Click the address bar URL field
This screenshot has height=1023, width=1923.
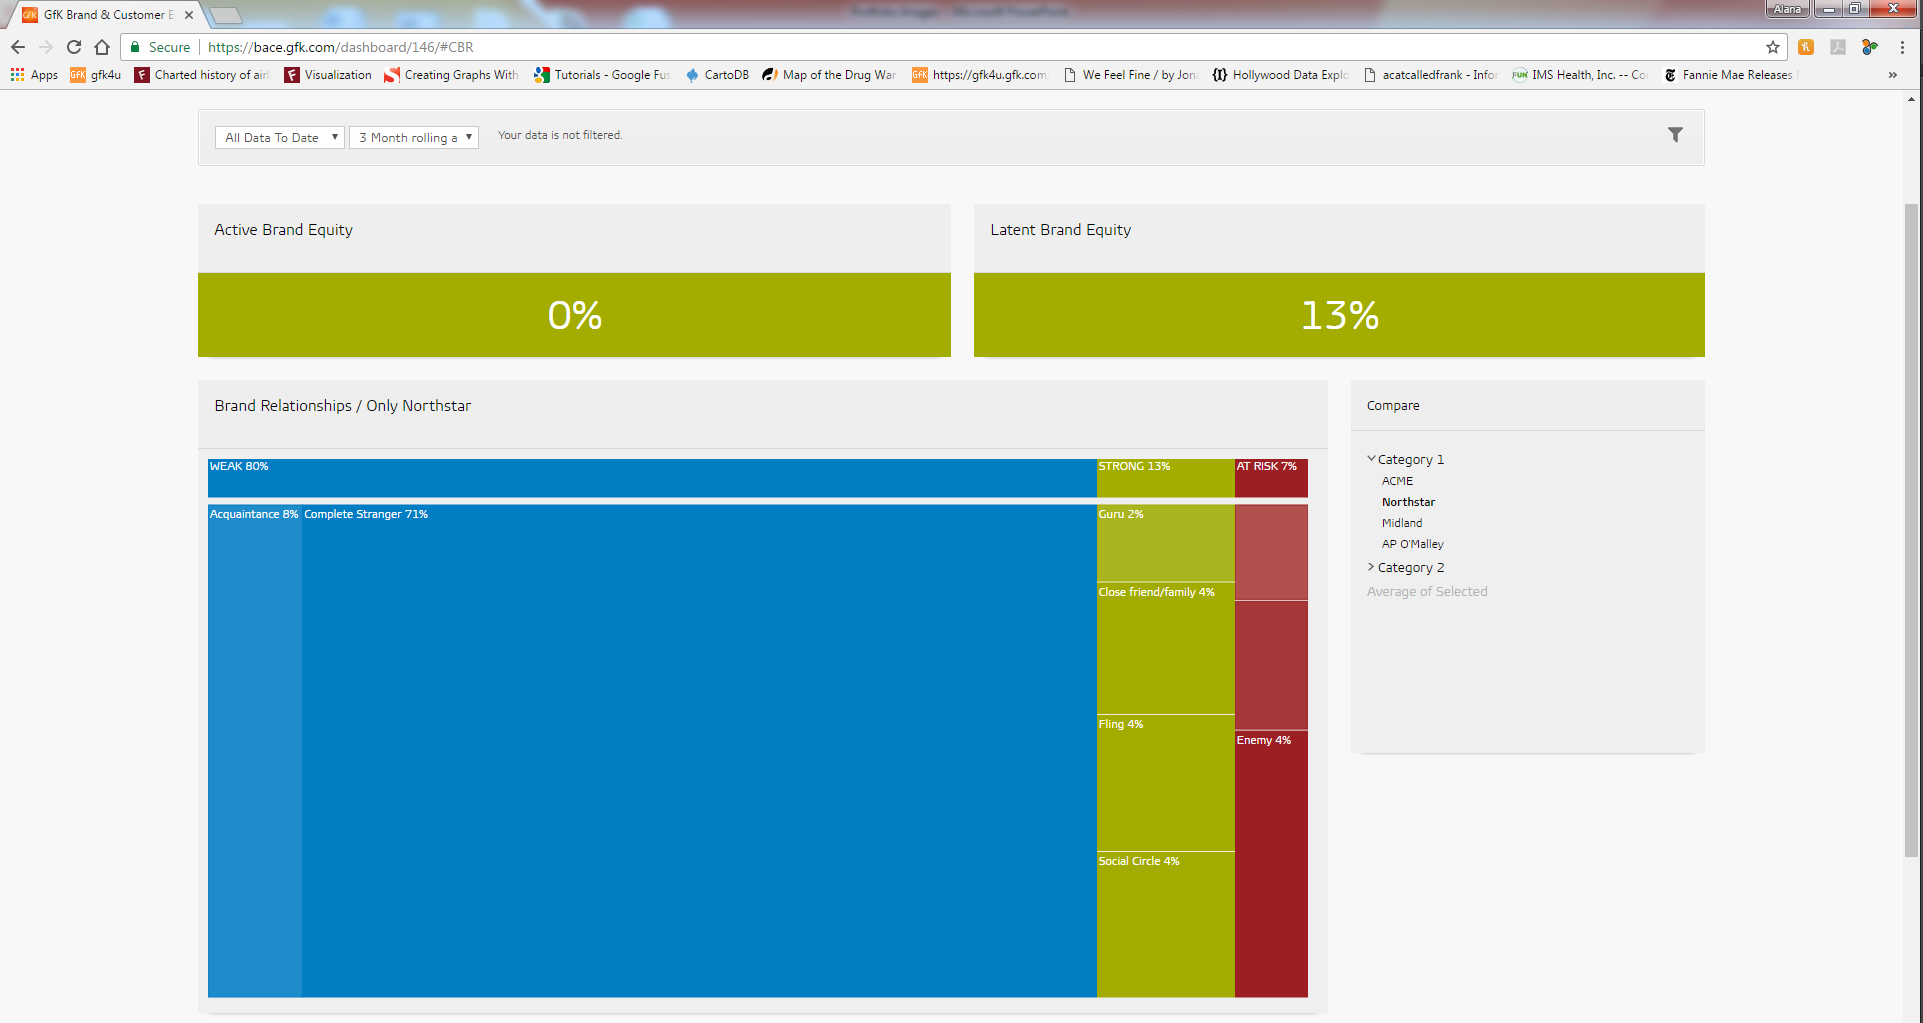click(980, 47)
